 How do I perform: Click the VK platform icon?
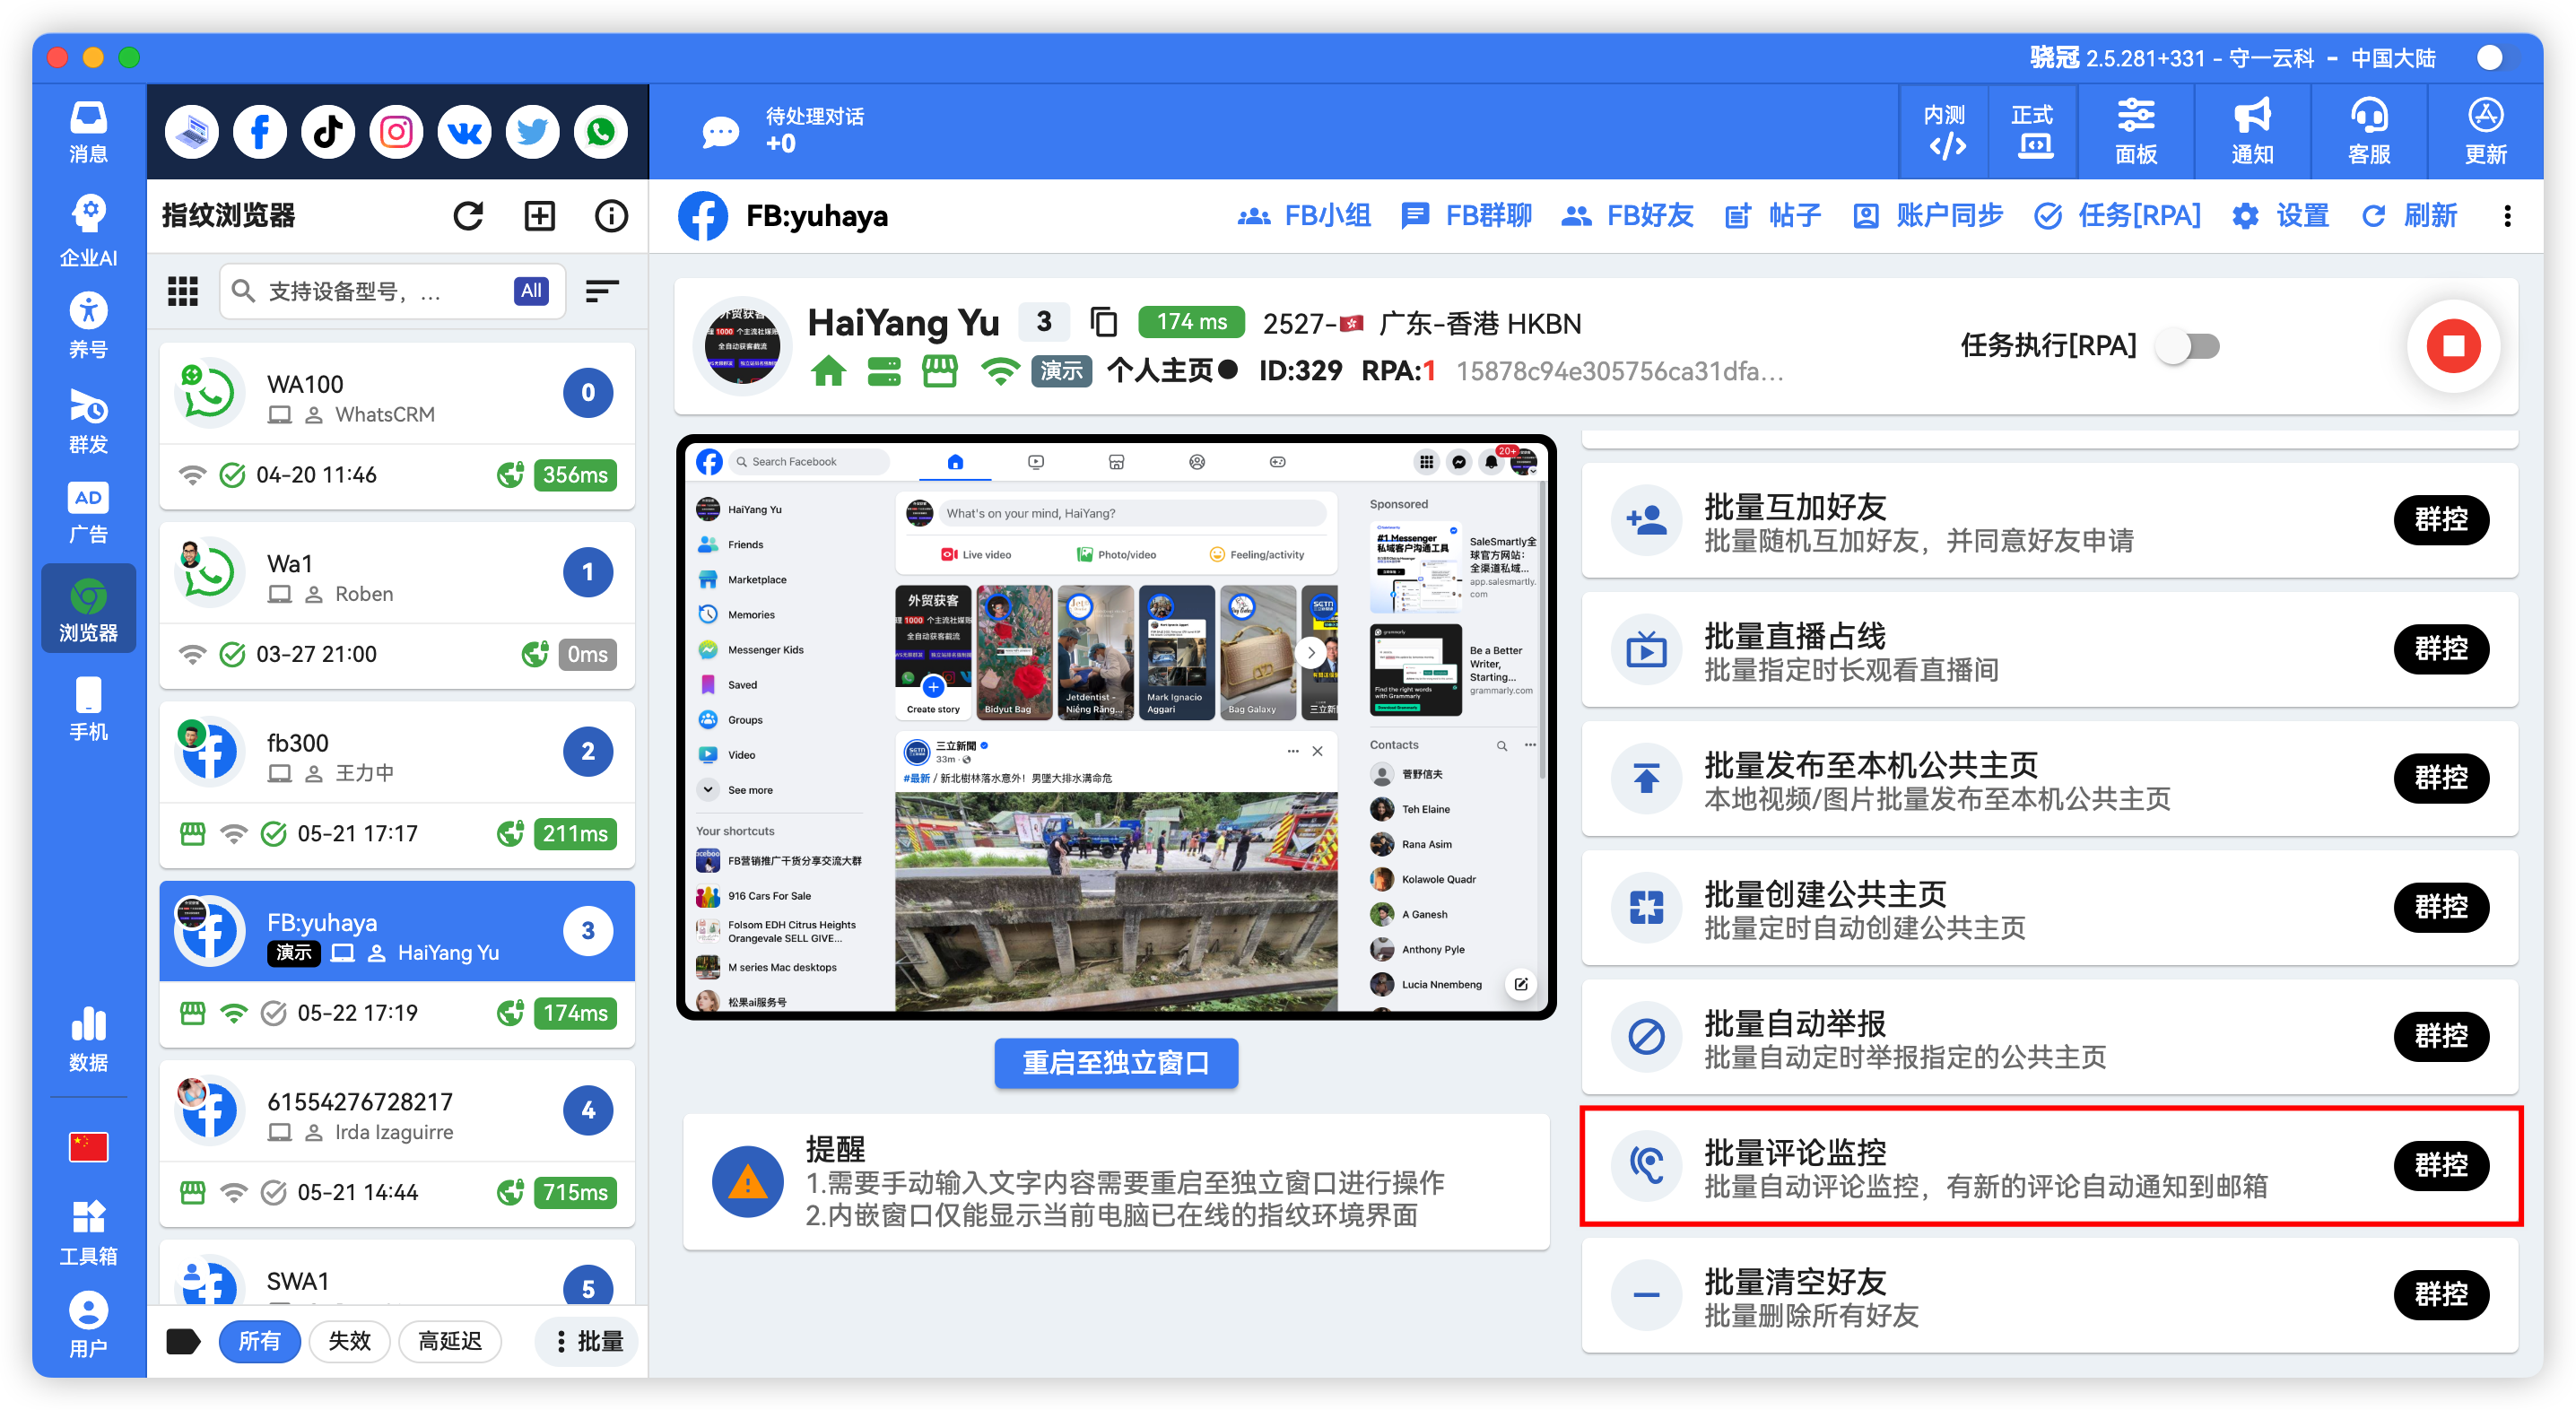pyautogui.click(x=463, y=131)
